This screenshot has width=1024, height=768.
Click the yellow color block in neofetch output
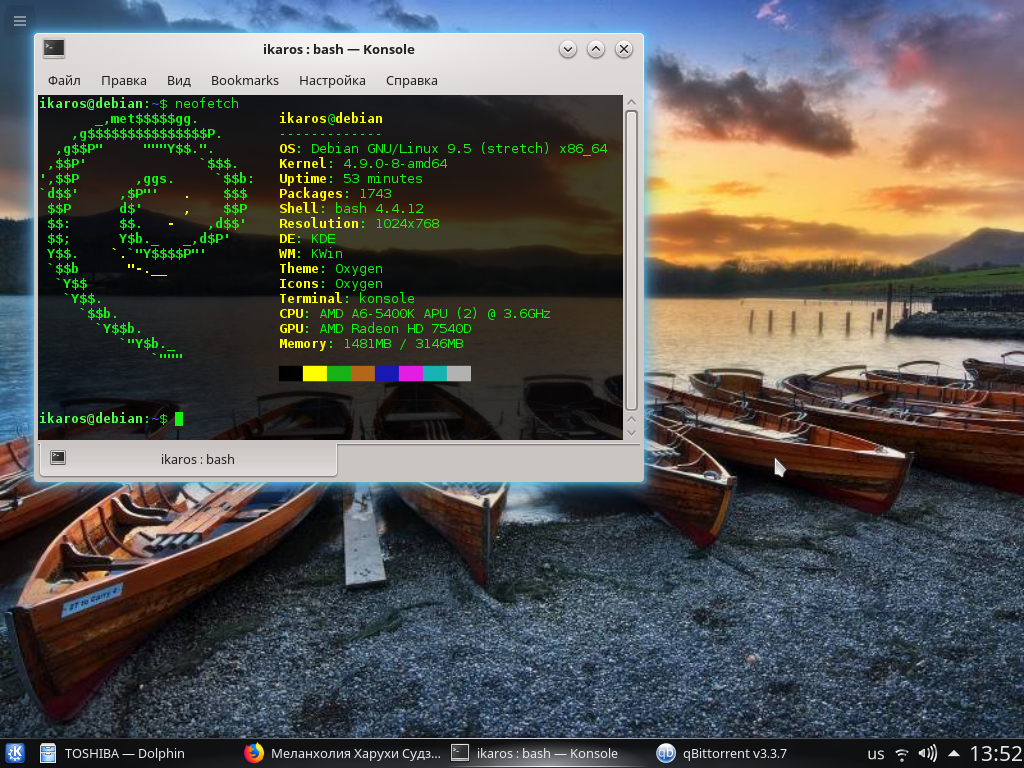315,373
